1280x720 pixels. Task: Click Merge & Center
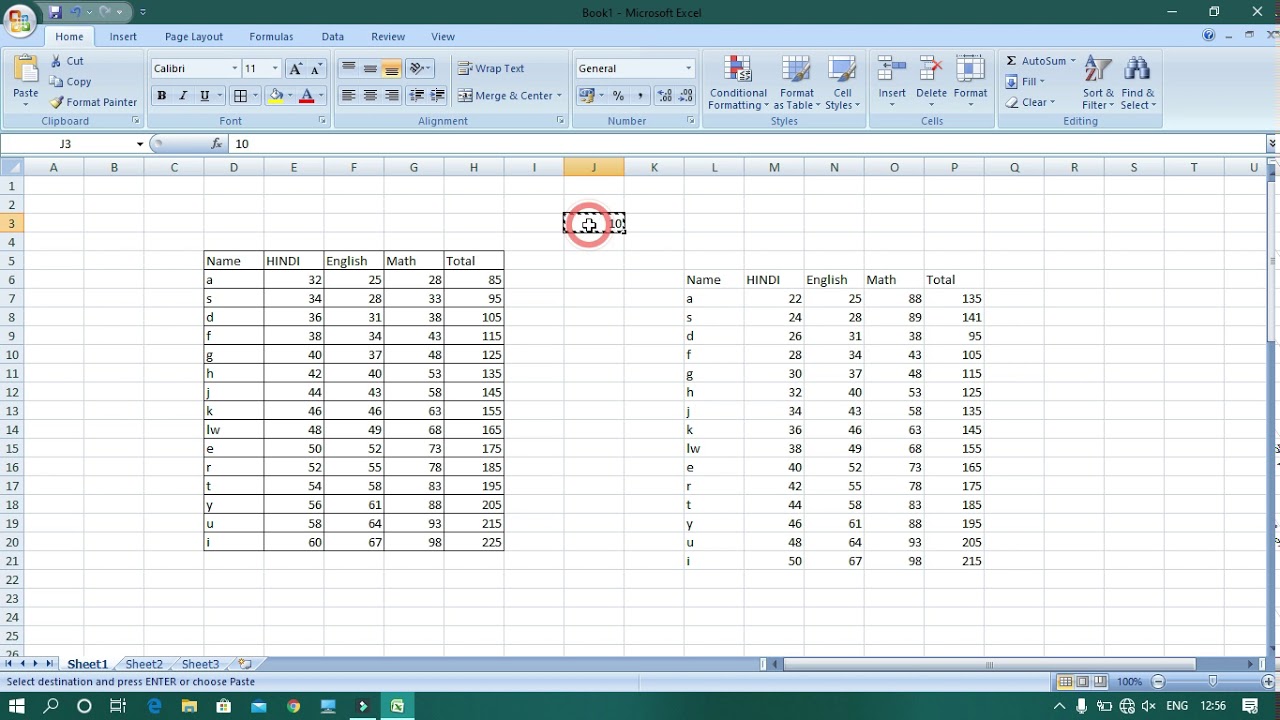[x=506, y=96]
